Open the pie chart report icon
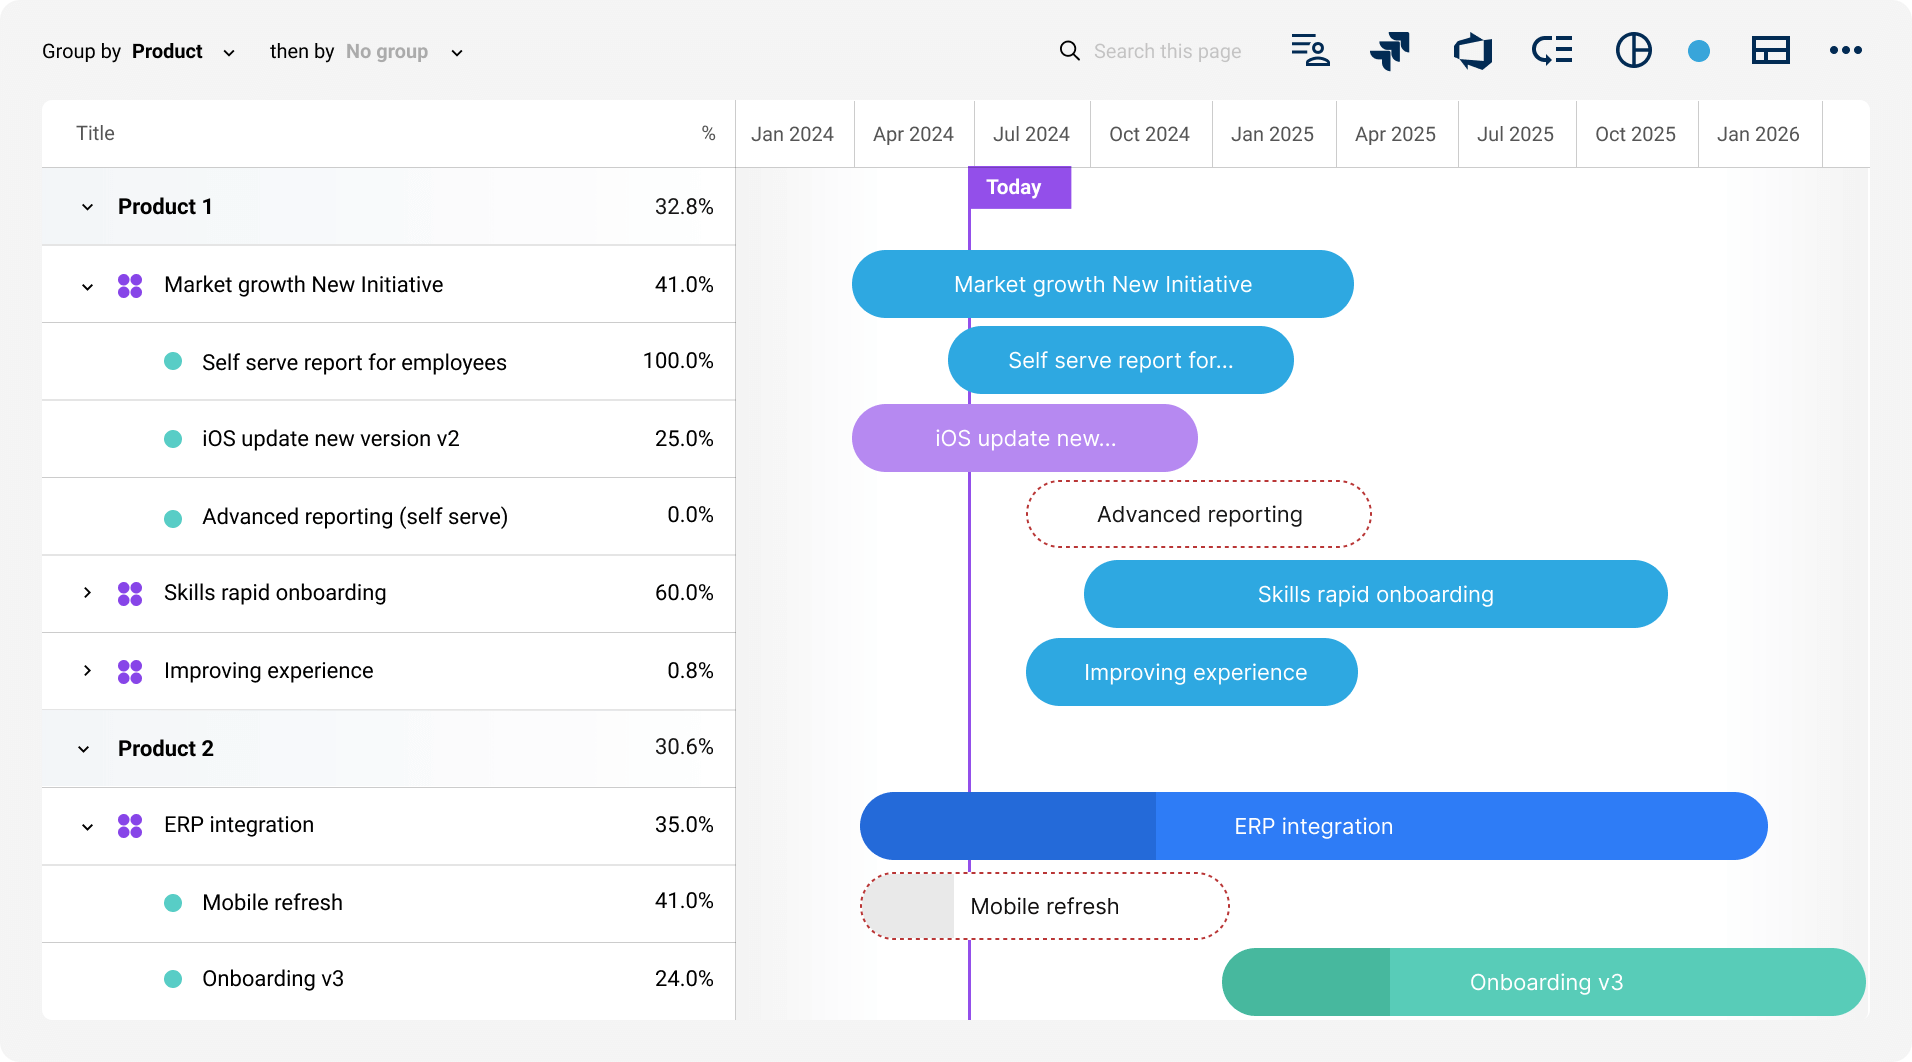Image resolution: width=1912 pixels, height=1062 pixels. click(1634, 50)
